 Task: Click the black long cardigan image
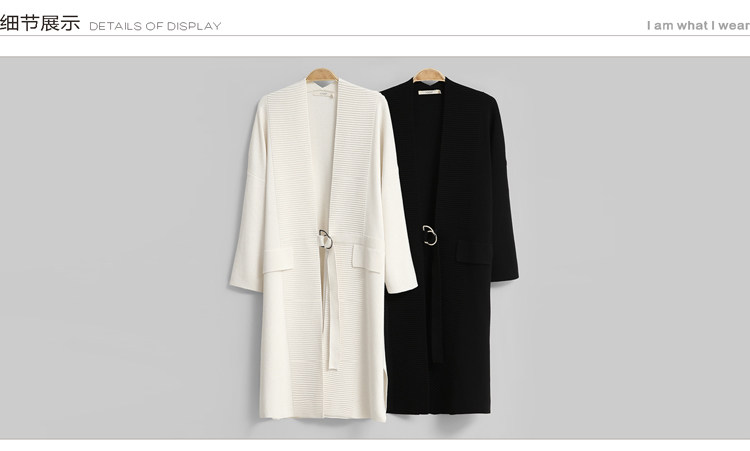(x=452, y=246)
